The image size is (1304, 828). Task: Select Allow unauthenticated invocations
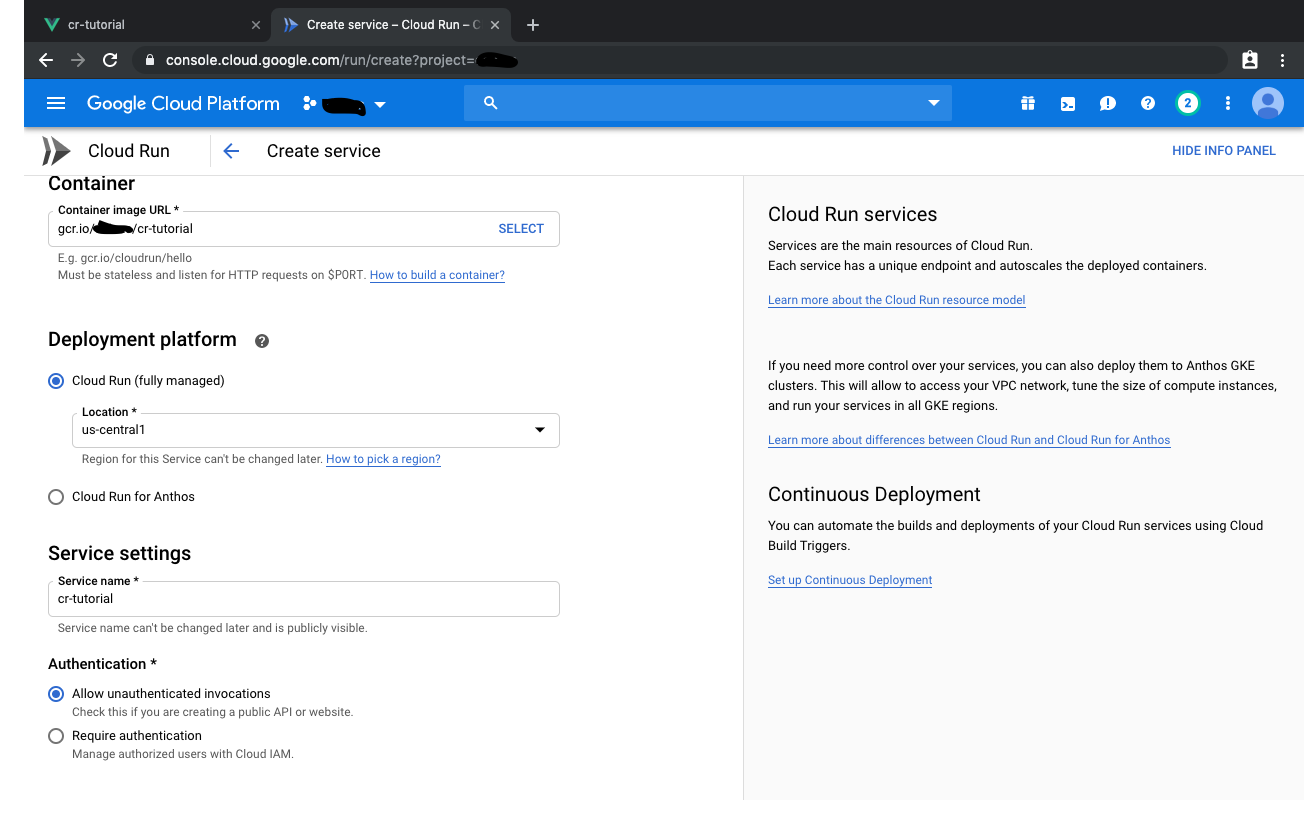56,694
